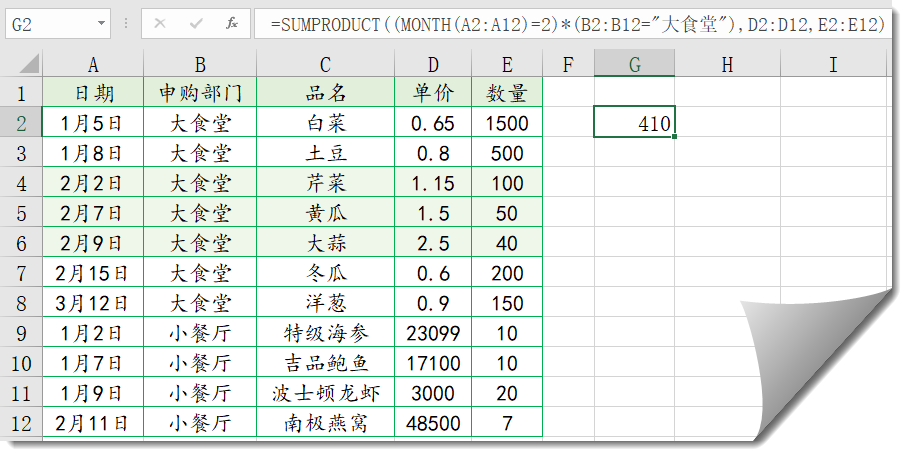Select the 南极燕窝 cell

[x=326, y=424]
